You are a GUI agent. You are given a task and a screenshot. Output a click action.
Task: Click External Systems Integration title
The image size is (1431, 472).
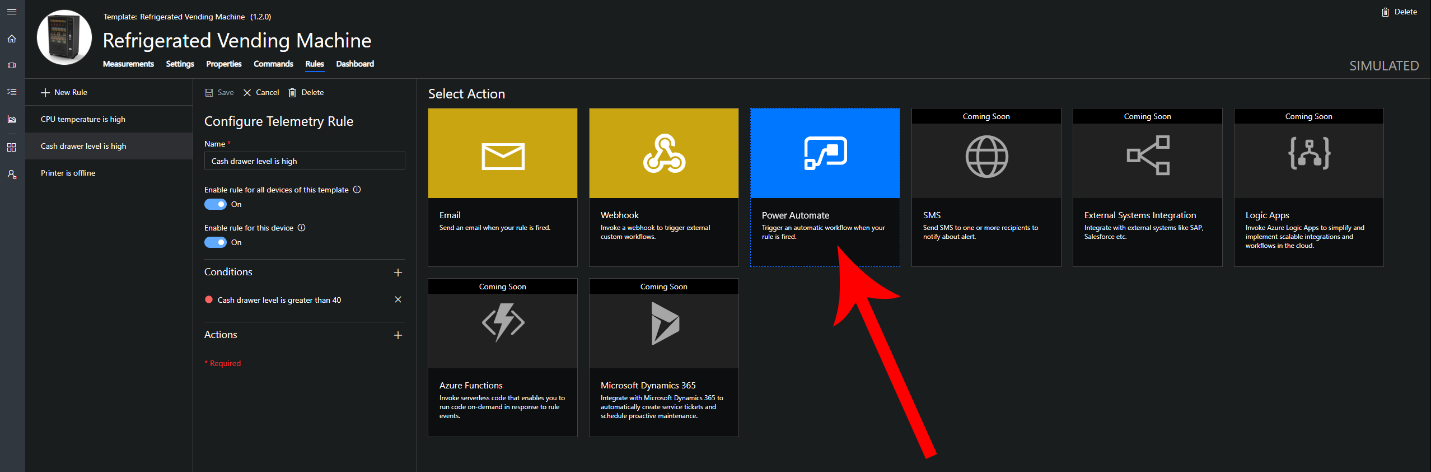1140,215
